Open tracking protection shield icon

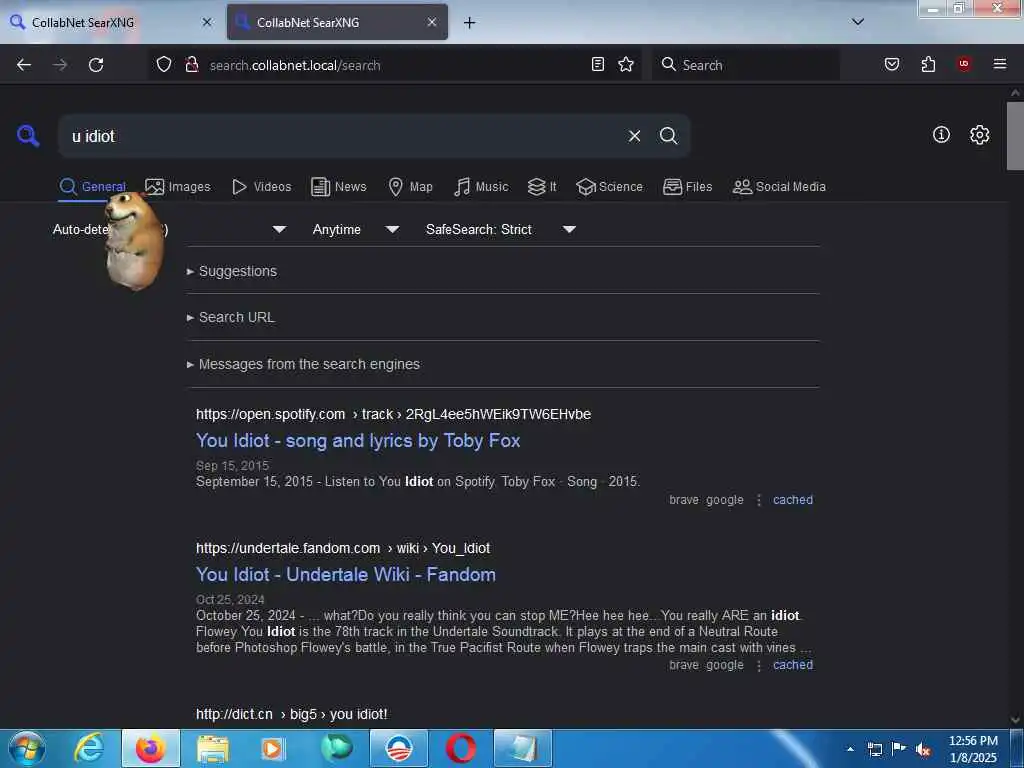pyautogui.click(x=164, y=65)
